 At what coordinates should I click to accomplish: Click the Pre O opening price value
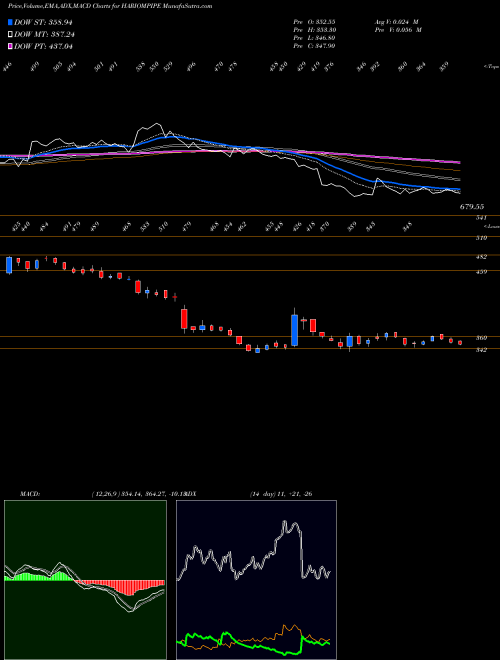[x=314, y=21]
